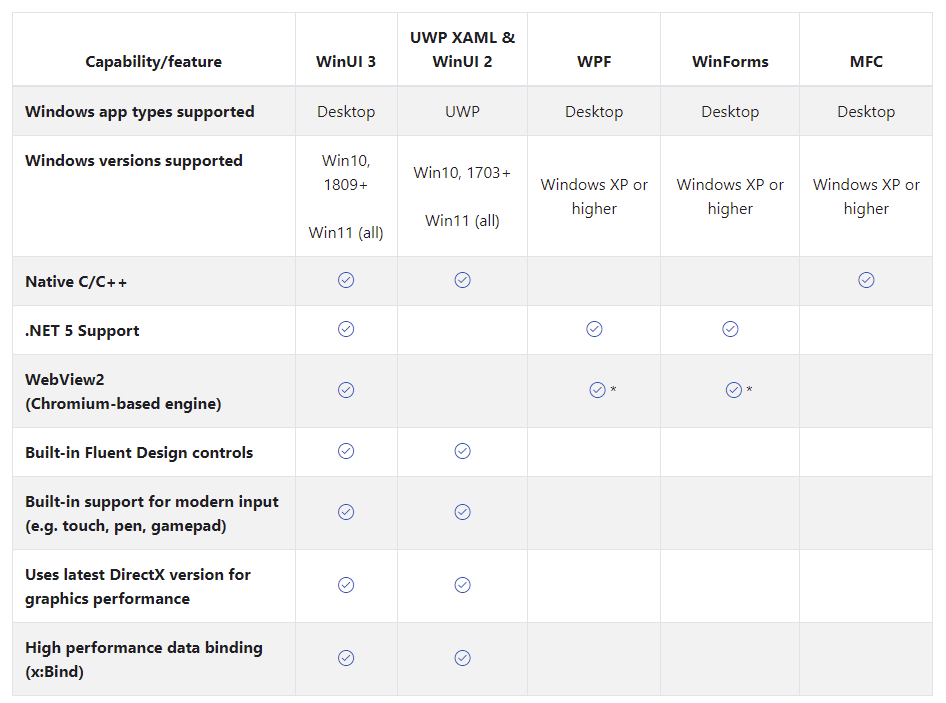Click the WinUI 3 column header
Screen dimensions: 946x703
346,62
